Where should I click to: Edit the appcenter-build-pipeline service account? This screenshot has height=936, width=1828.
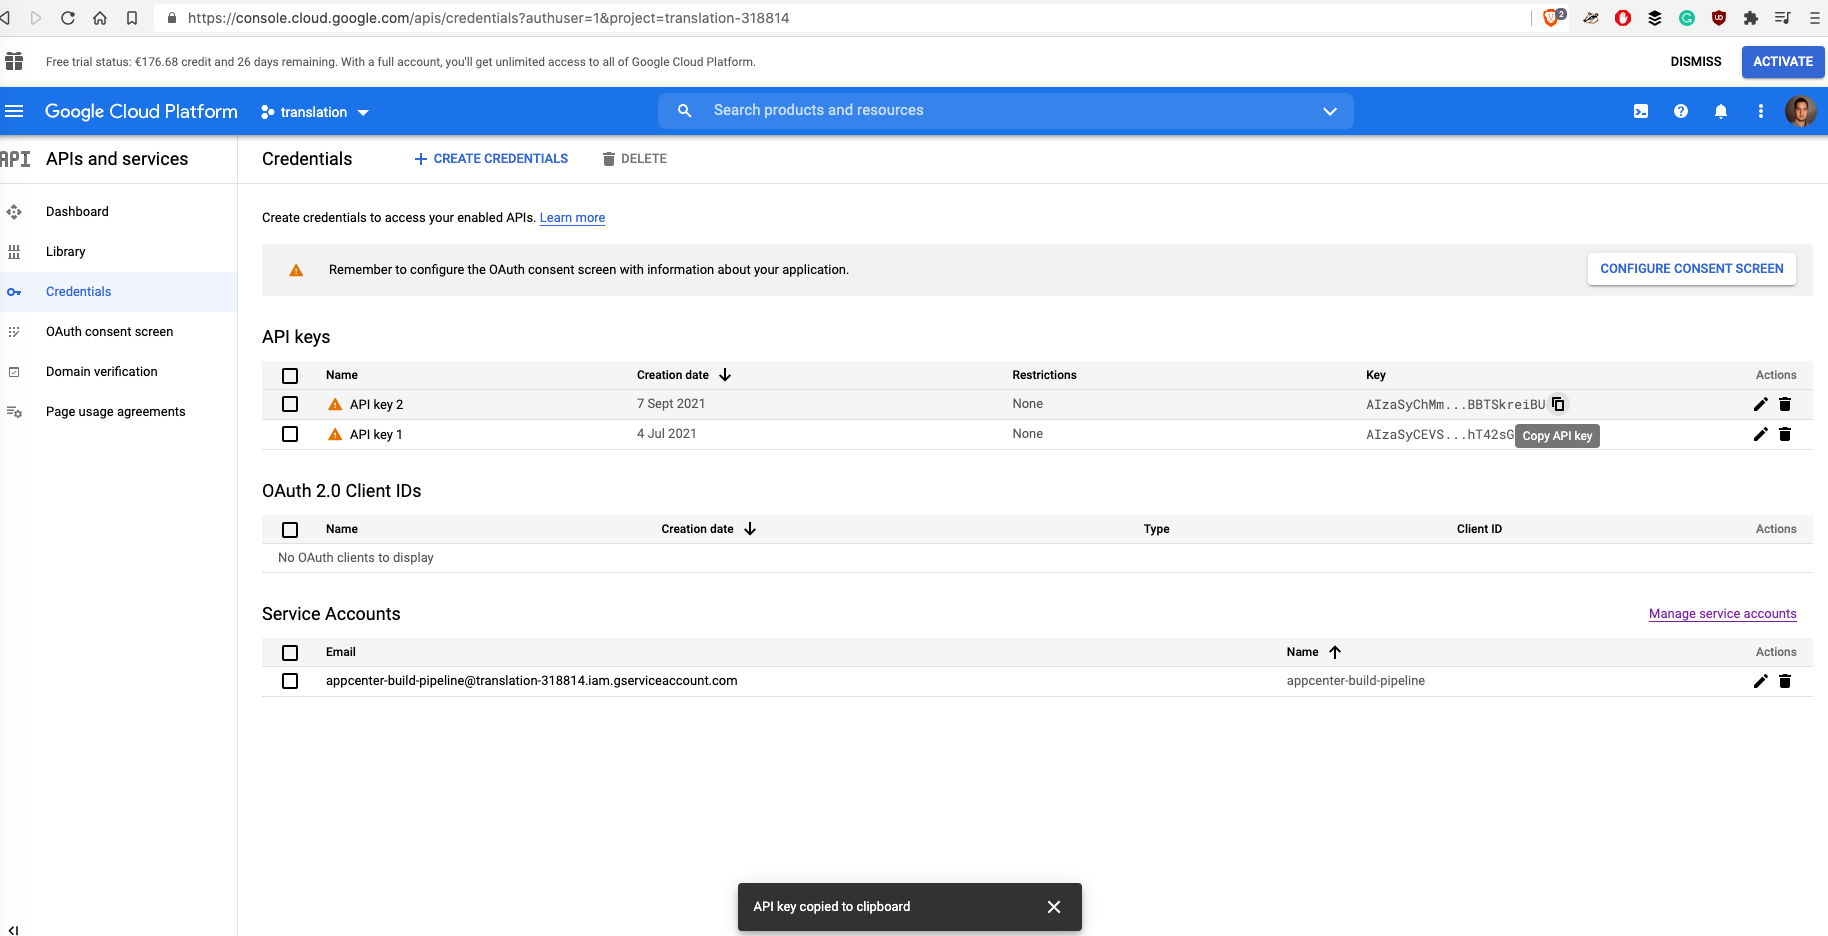coord(1761,681)
